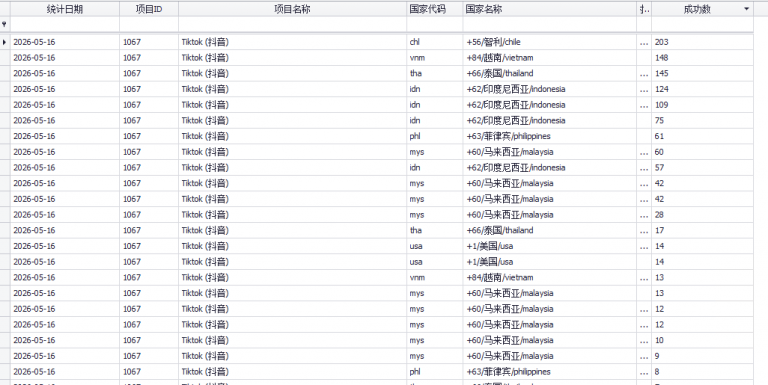The width and height of the screenshot is (768, 385).
Task: Focus the filter field under 统计日期
Action: 65,24
